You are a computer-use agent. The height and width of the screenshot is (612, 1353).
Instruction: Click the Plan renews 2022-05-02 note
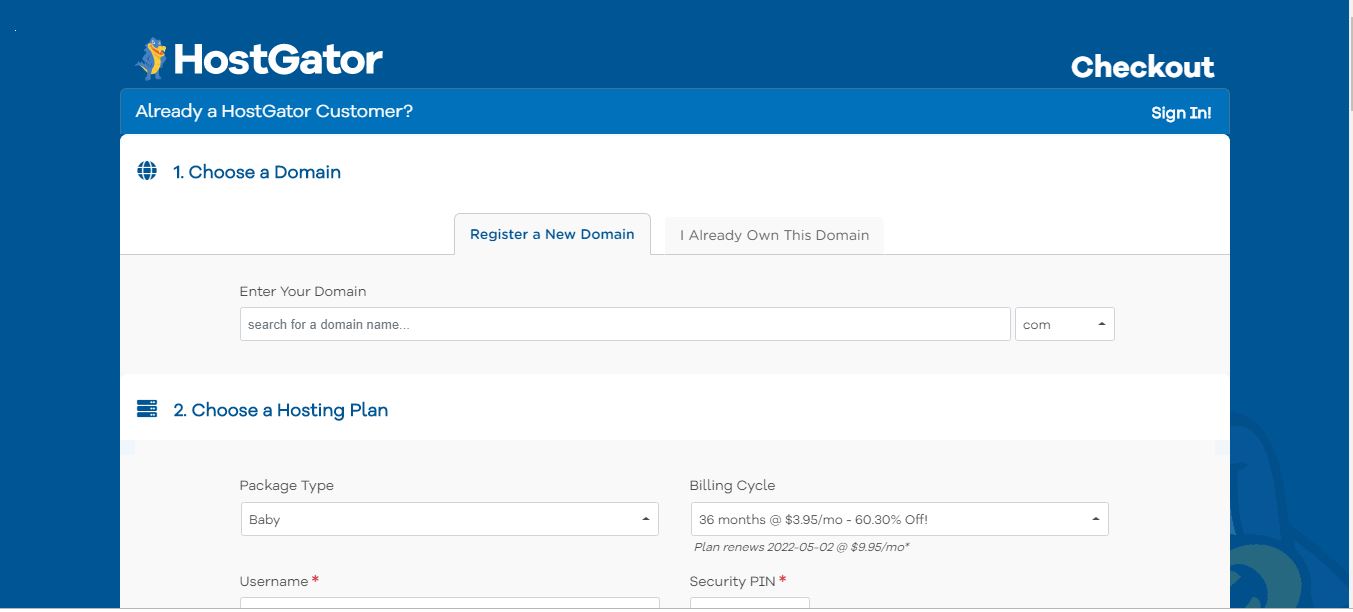[x=802, y=547]
